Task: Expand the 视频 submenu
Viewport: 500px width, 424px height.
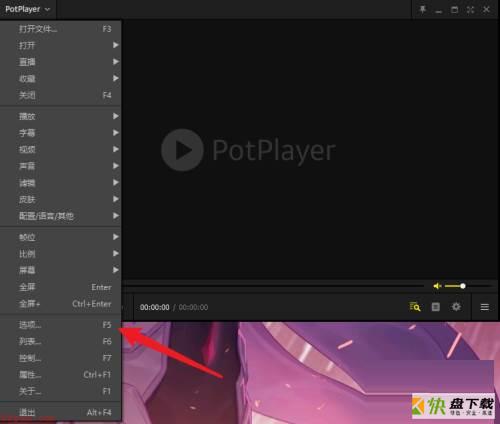Action: tap(60, 149)
